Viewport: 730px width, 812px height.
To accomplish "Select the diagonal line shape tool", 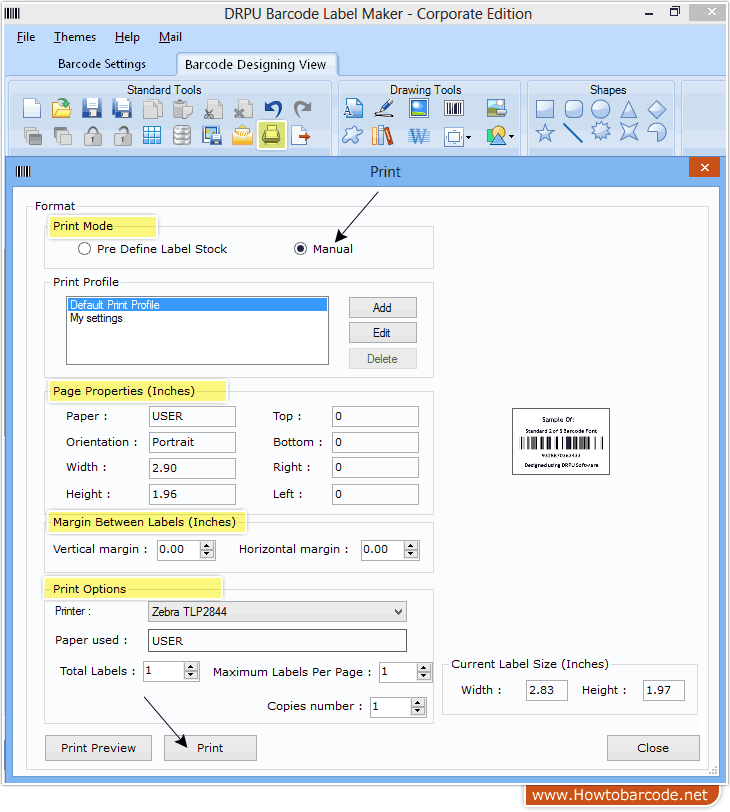I will 573,133.
